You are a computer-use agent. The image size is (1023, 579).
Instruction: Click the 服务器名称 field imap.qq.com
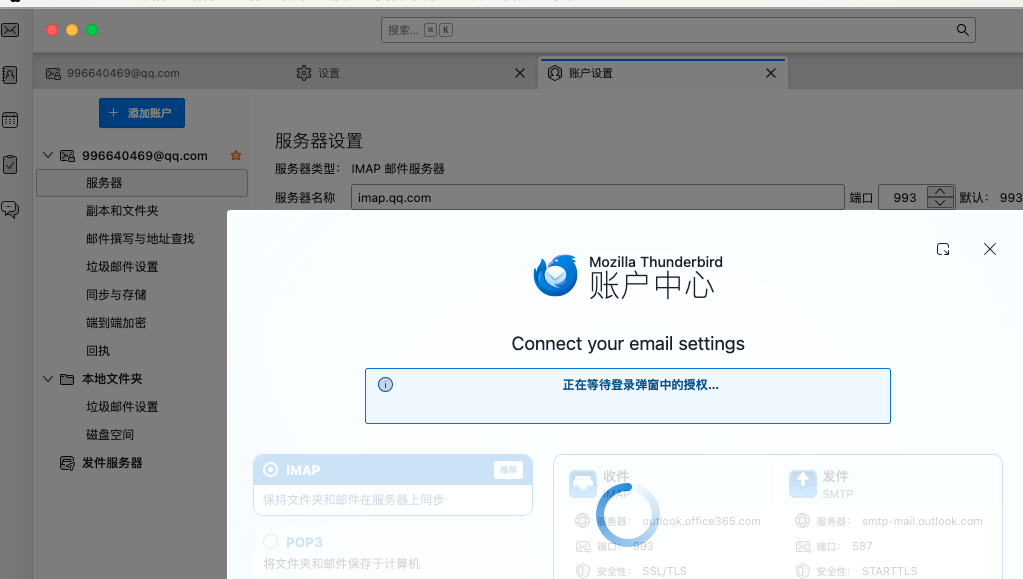tap(598, 197)
